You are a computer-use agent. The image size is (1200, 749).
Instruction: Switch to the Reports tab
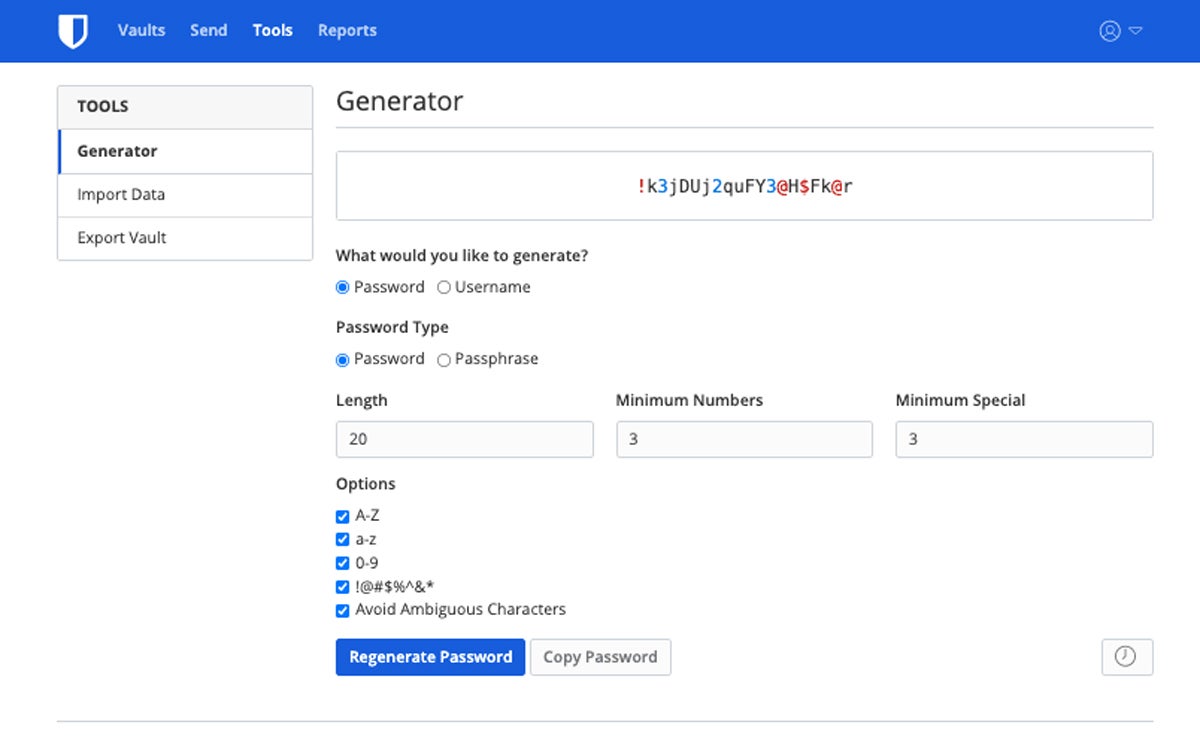coord(347,30)
